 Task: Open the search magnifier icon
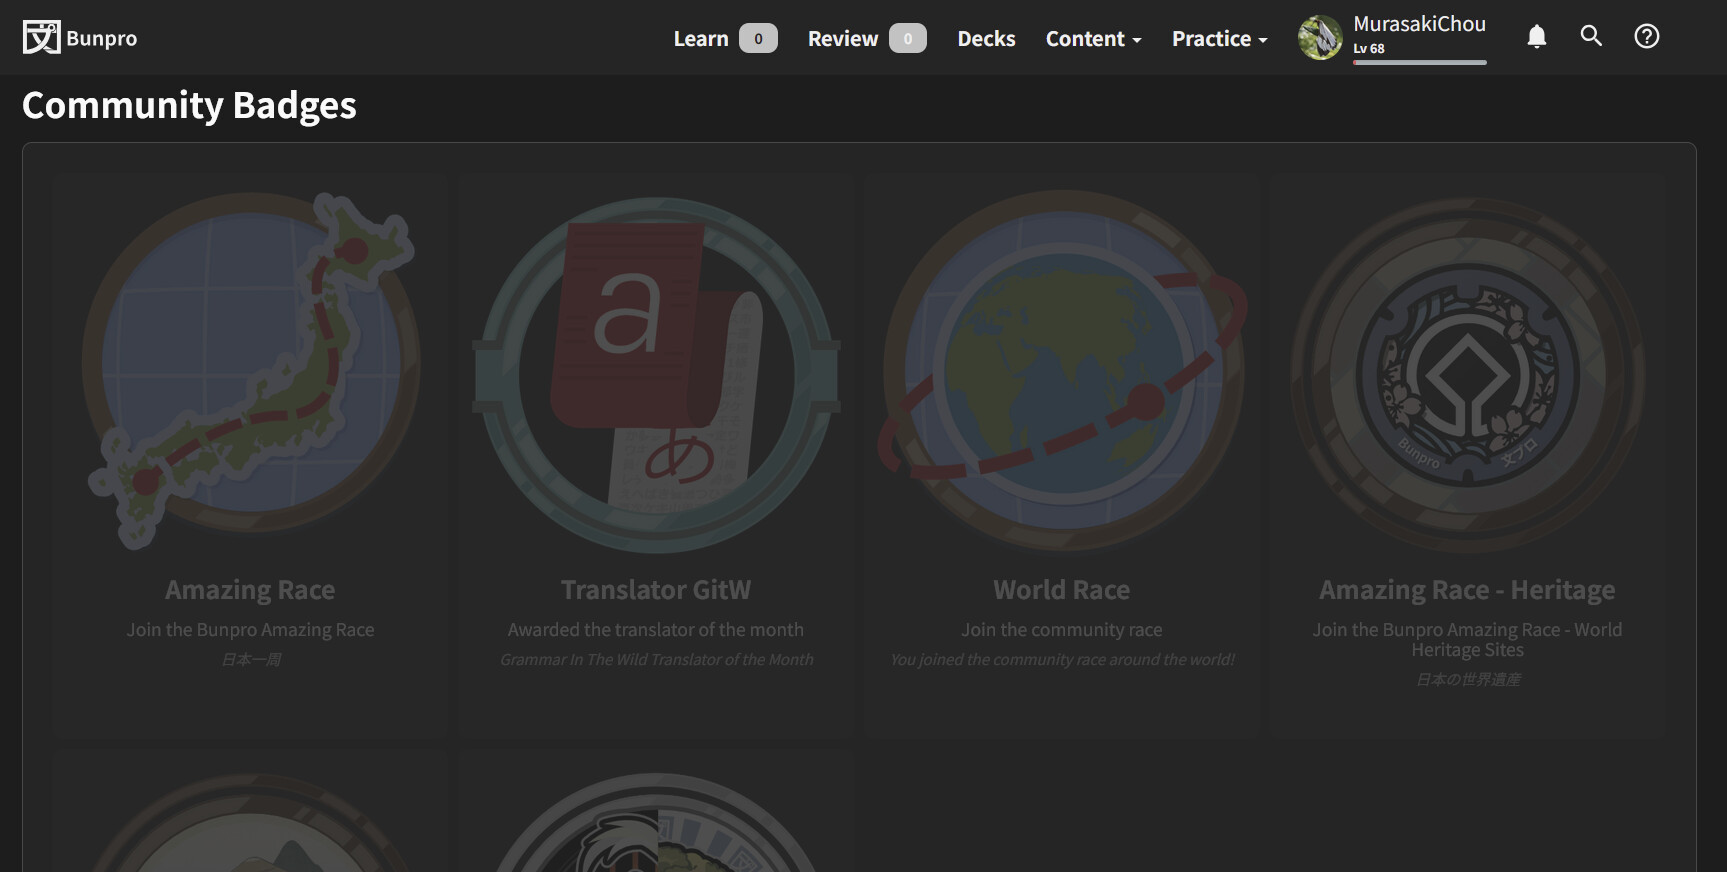pyautogui.click(x=1591, y=36)
